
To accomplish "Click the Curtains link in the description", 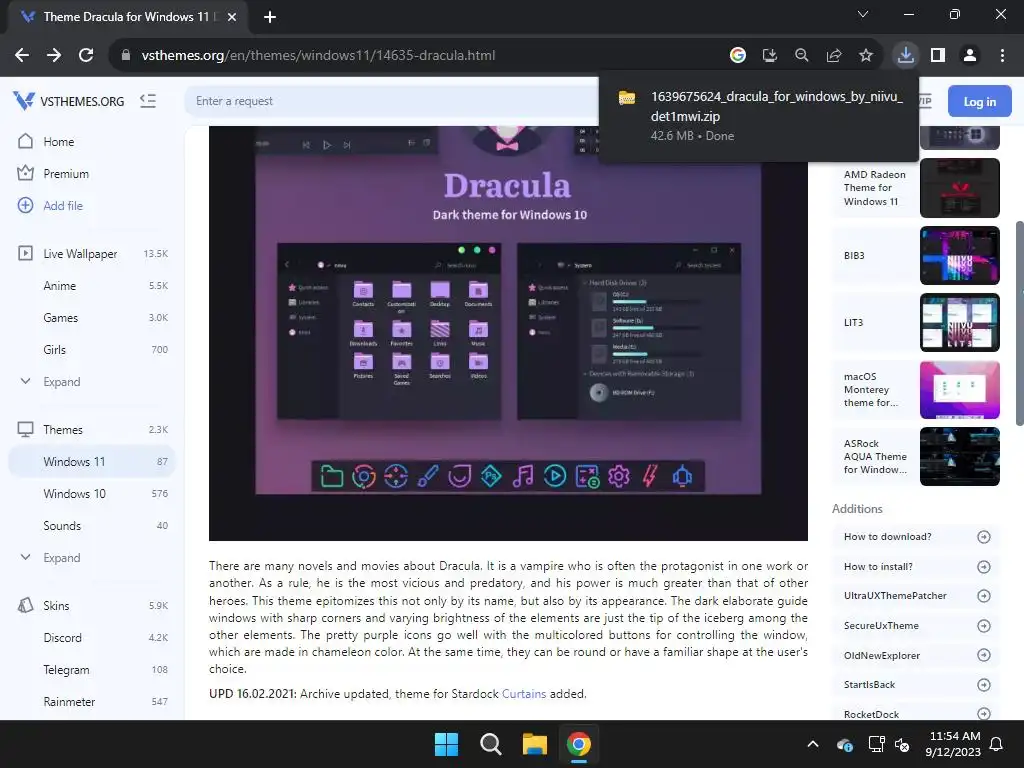I will (524, 694).
